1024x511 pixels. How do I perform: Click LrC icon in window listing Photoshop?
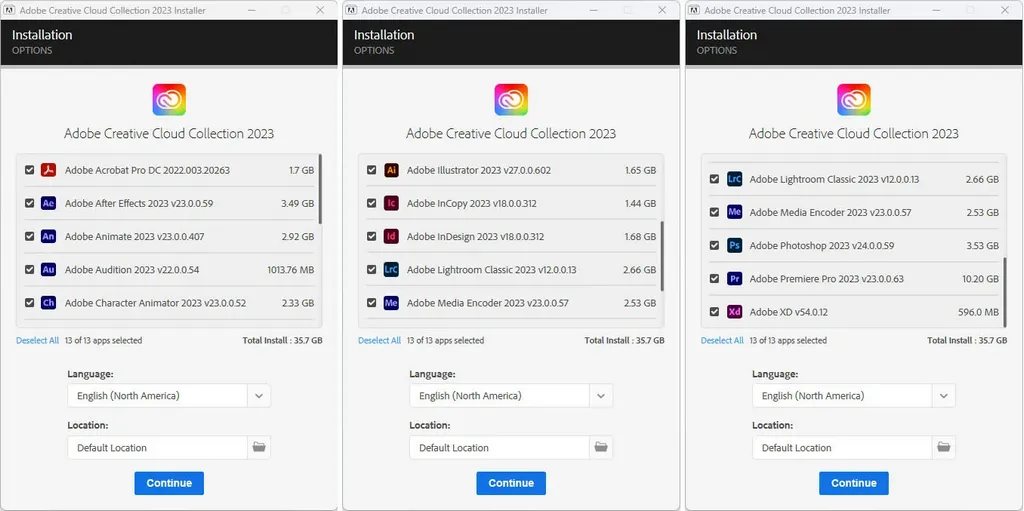click(734, 179)
